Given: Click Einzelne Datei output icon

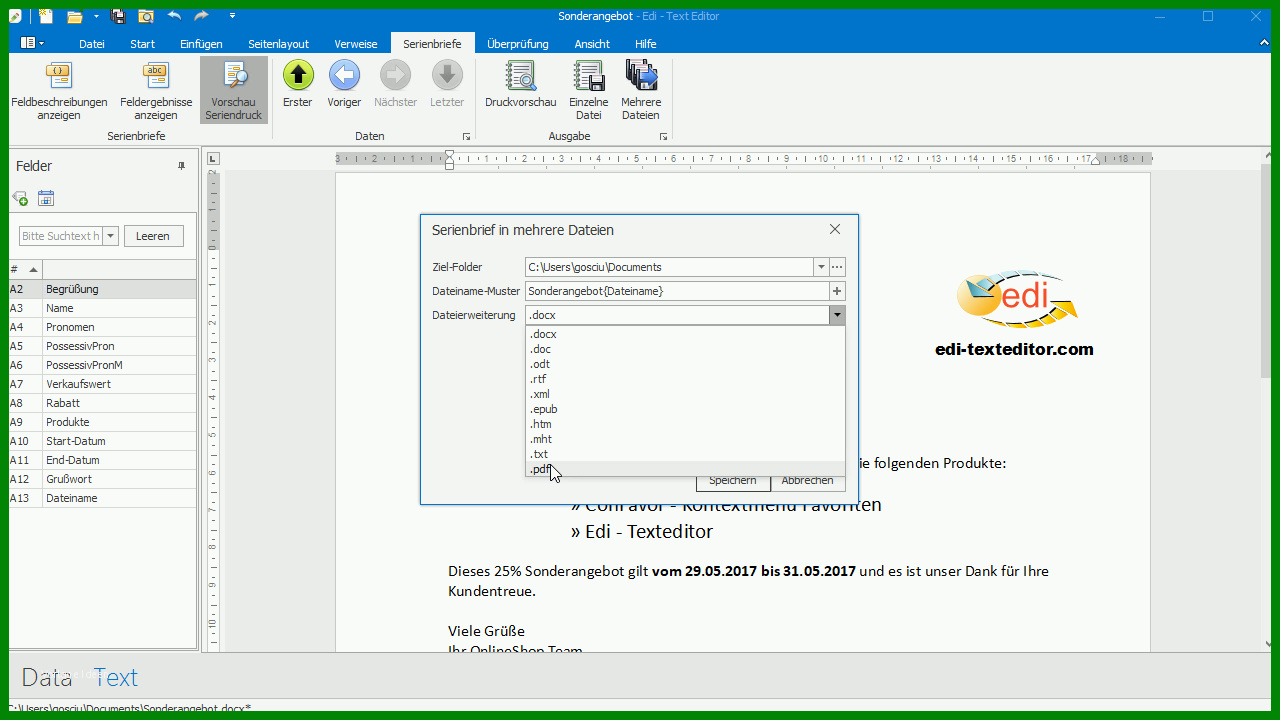Looking at the screenshot, I should click(588, 75).
